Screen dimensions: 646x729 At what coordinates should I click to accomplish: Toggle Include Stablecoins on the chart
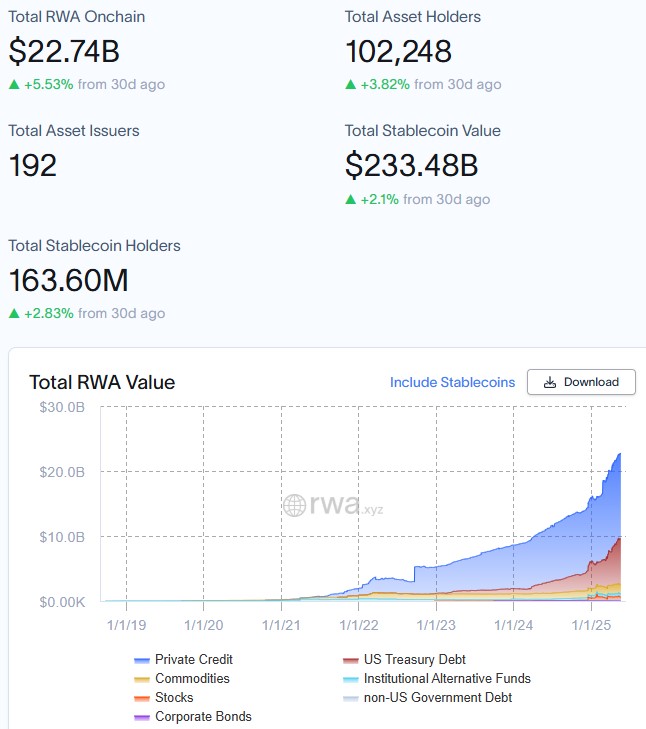tap(452, 382)
